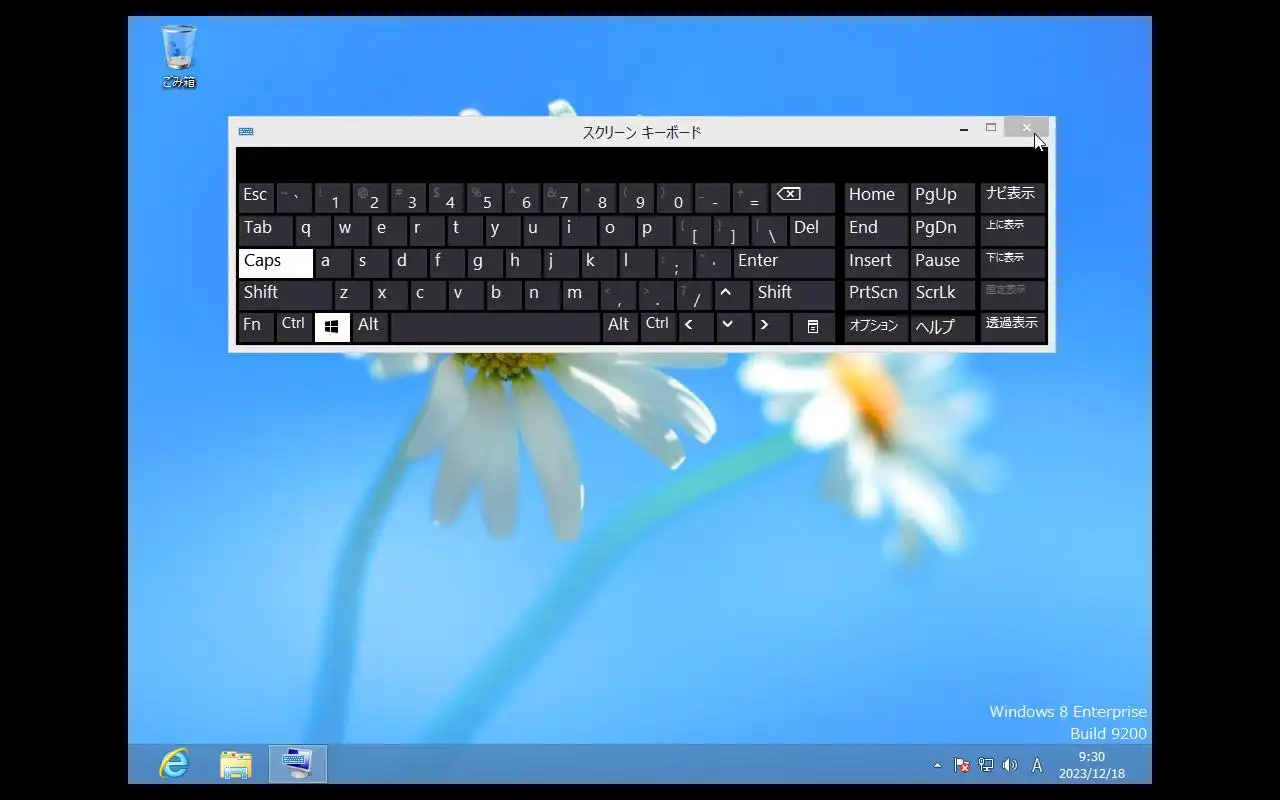Click the Insert key
The image size is (1280, 800).
(876, 262)
